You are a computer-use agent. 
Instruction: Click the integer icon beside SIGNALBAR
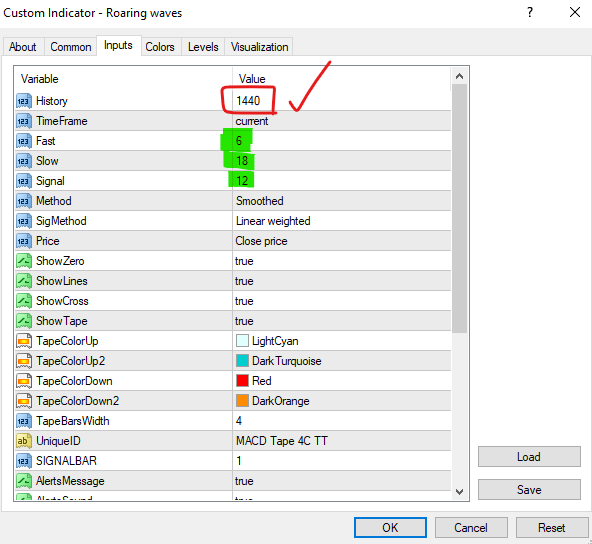click(23, 461)
